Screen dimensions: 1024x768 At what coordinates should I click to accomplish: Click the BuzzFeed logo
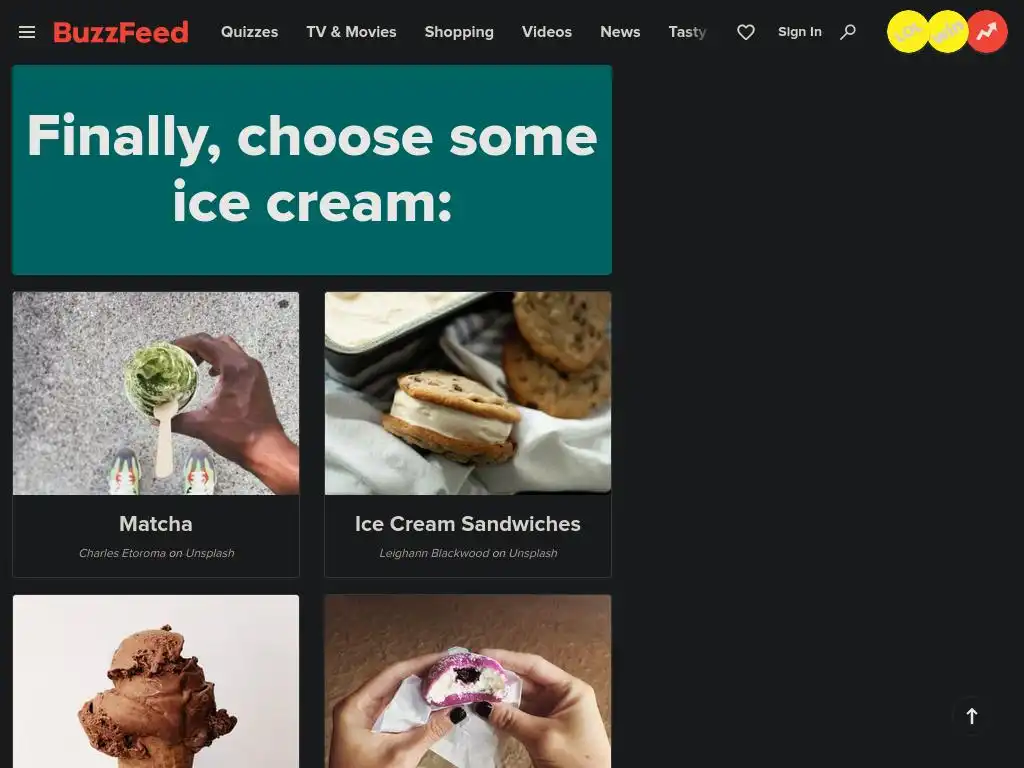121,32
